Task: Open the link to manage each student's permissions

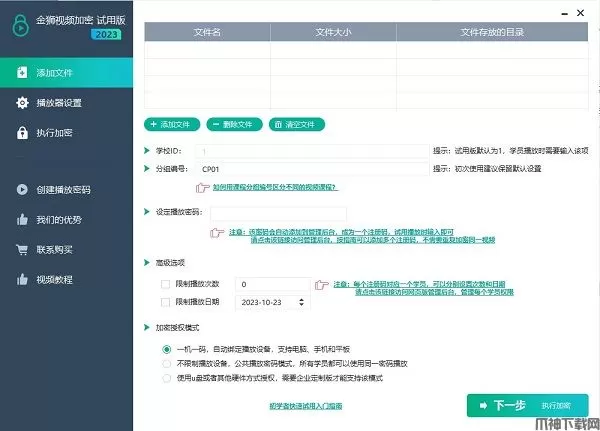Action: click(434, 292)
